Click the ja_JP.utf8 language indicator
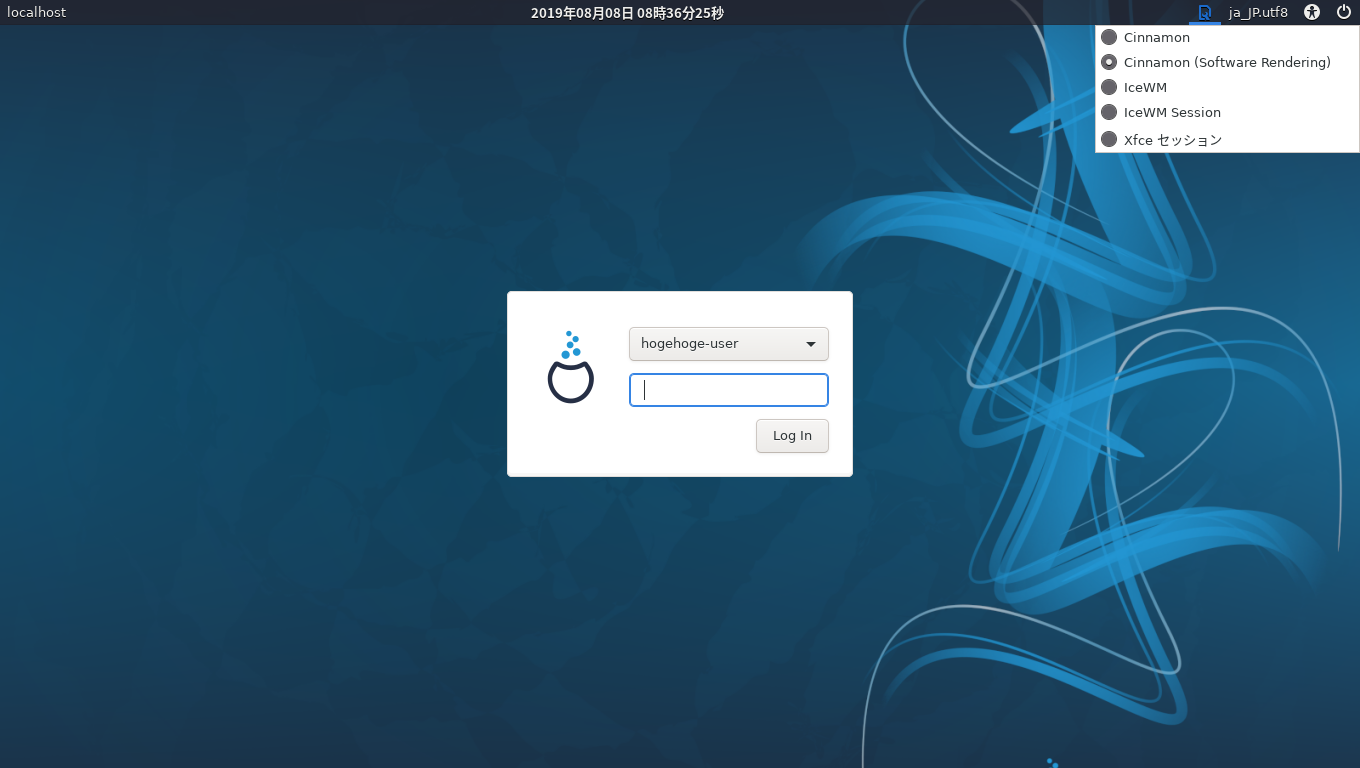This screenshot has height=768, width=1360. click(1258, 13)
